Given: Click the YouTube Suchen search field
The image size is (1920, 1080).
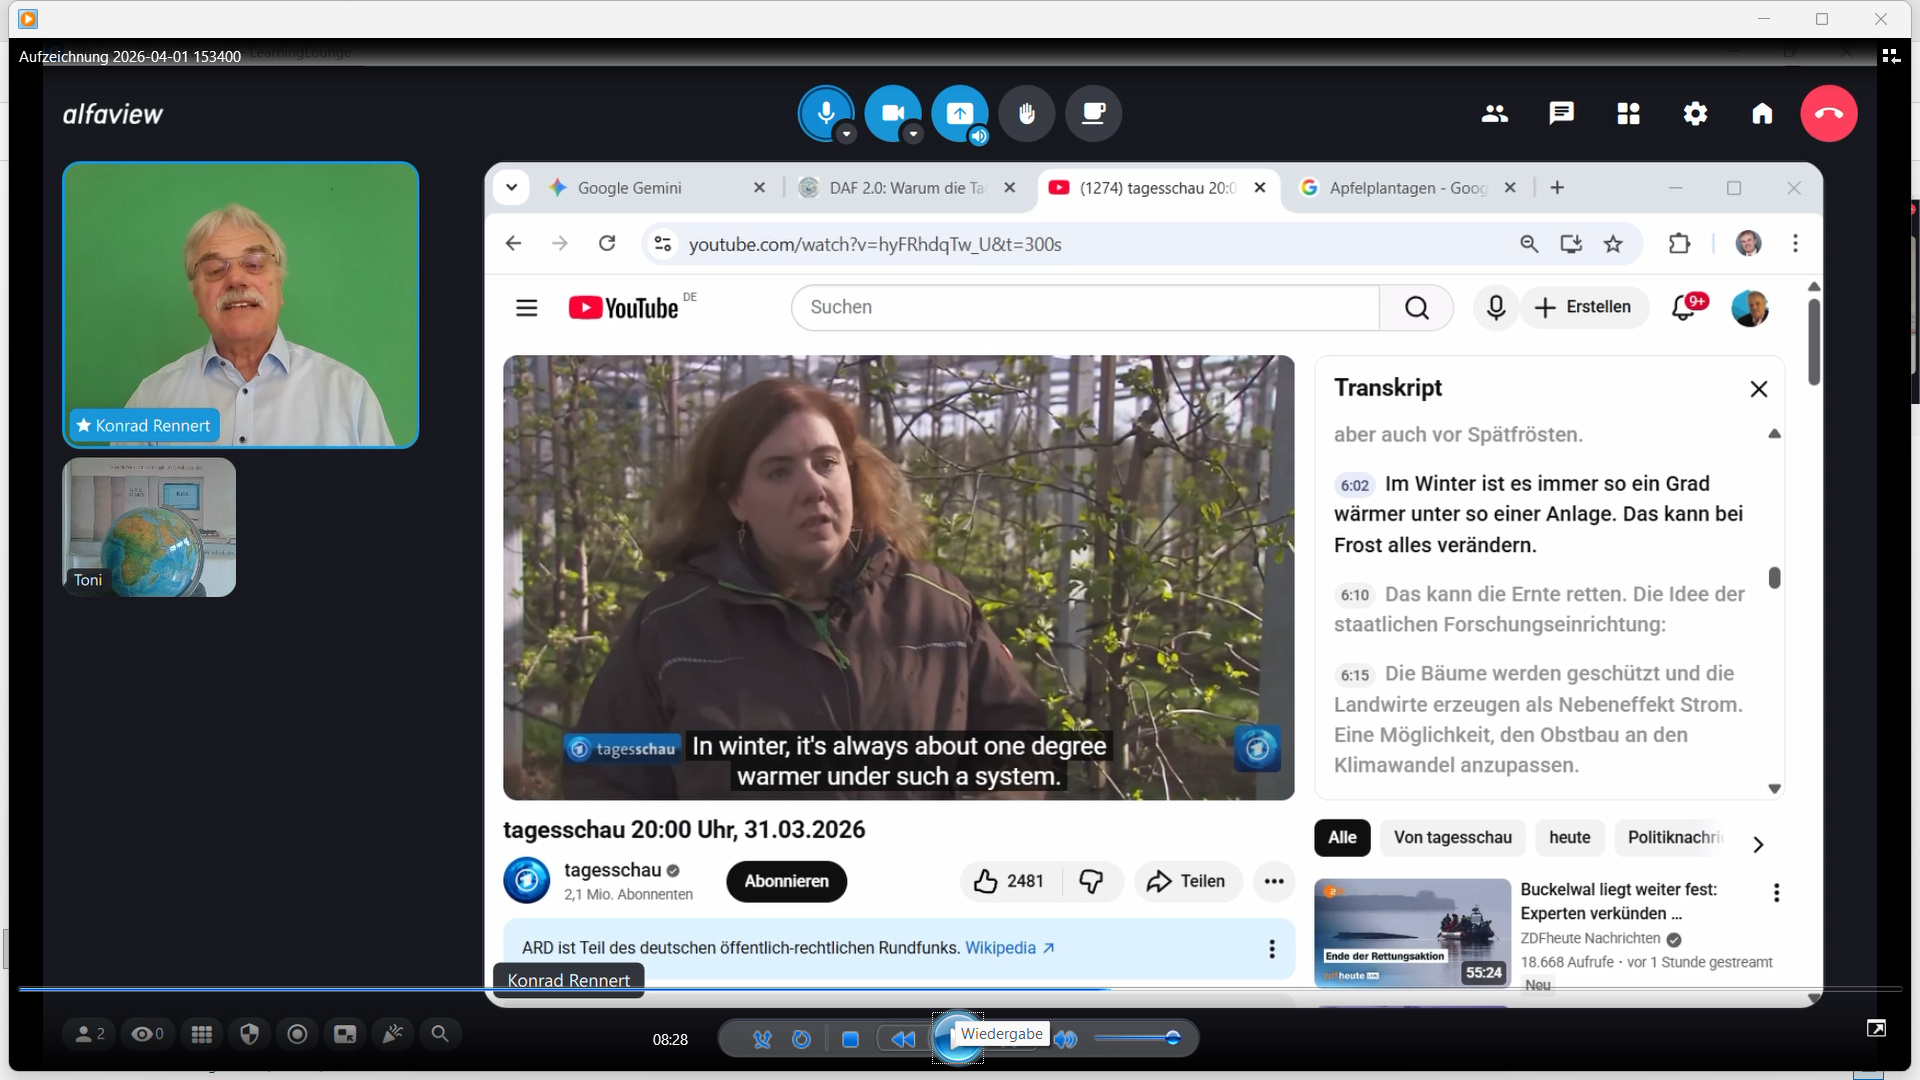Looking at the screenshot, I should coord(1085,307).
